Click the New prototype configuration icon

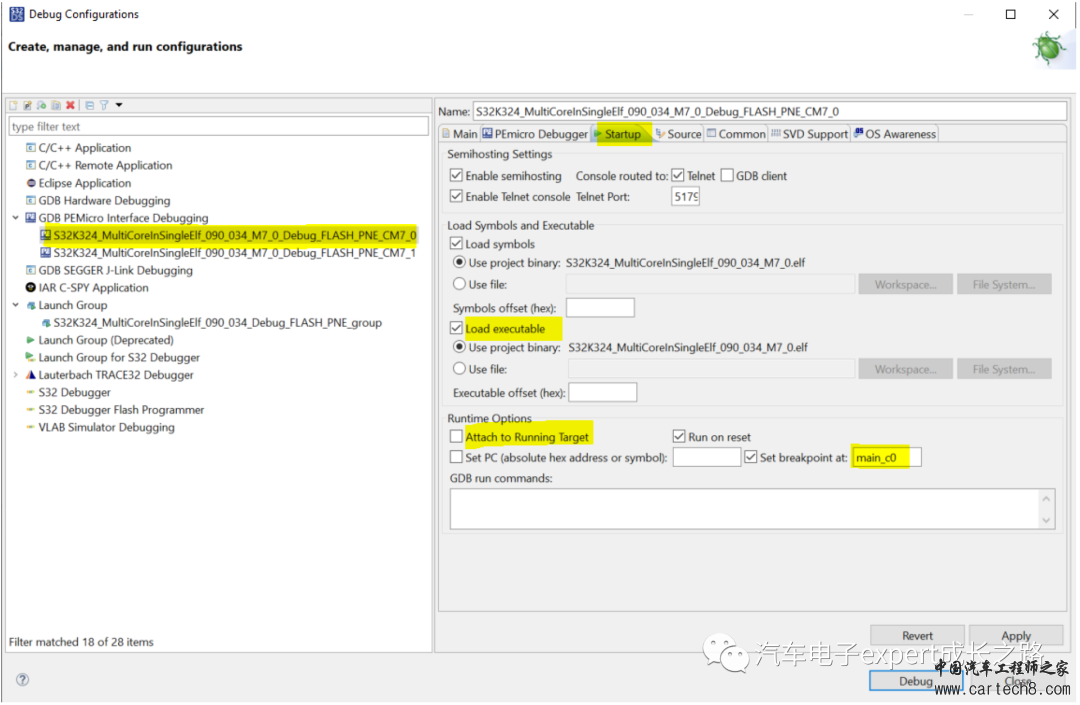pyautogui.click(x=28, y=105)
